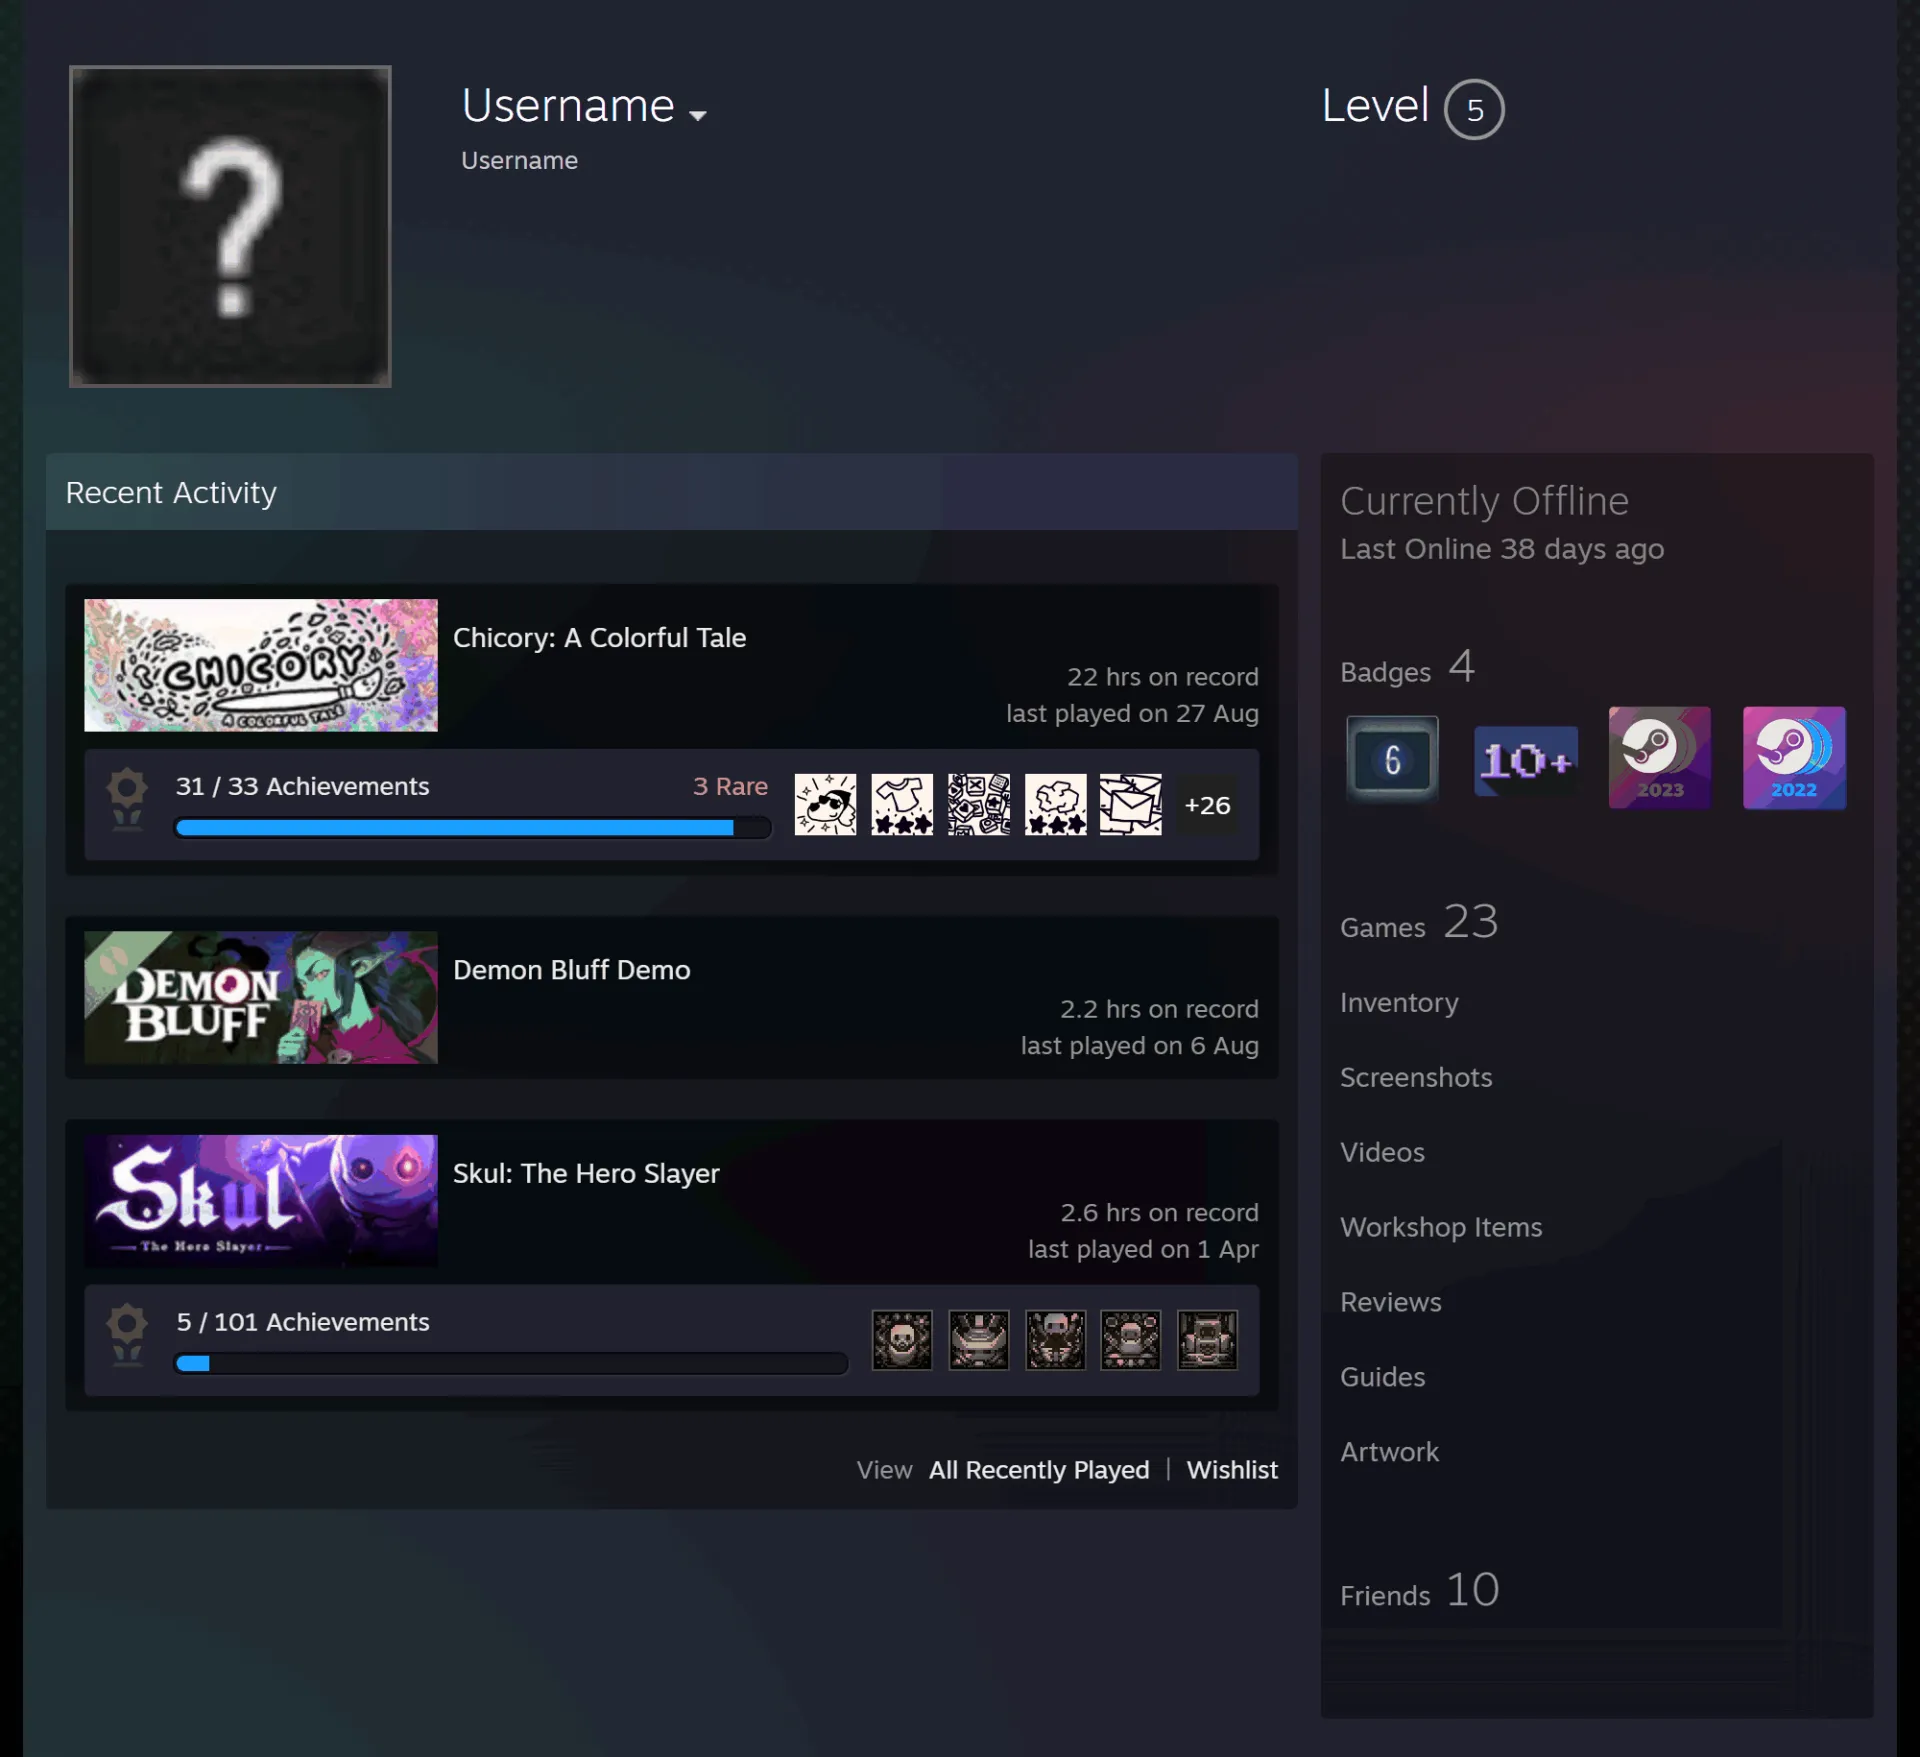Open the Skul: The Hero Slayer title
This screenshot has height=1757, width=1920.
point(586,1173)
